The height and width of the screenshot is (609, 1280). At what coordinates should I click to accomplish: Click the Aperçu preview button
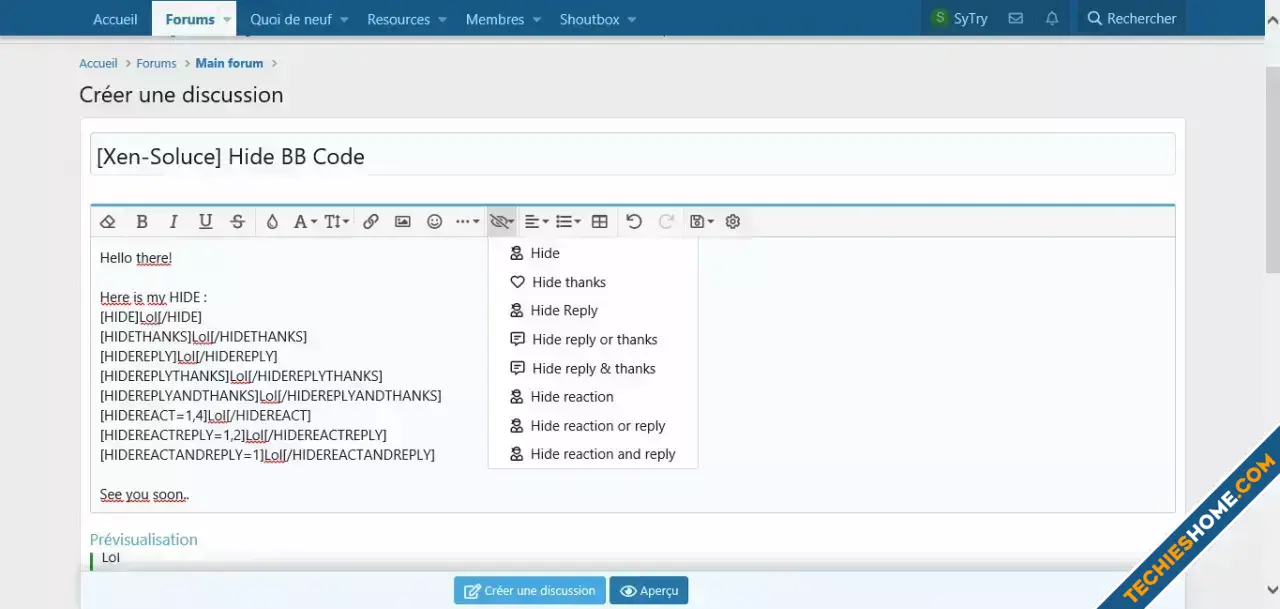(x=649, y=590)
